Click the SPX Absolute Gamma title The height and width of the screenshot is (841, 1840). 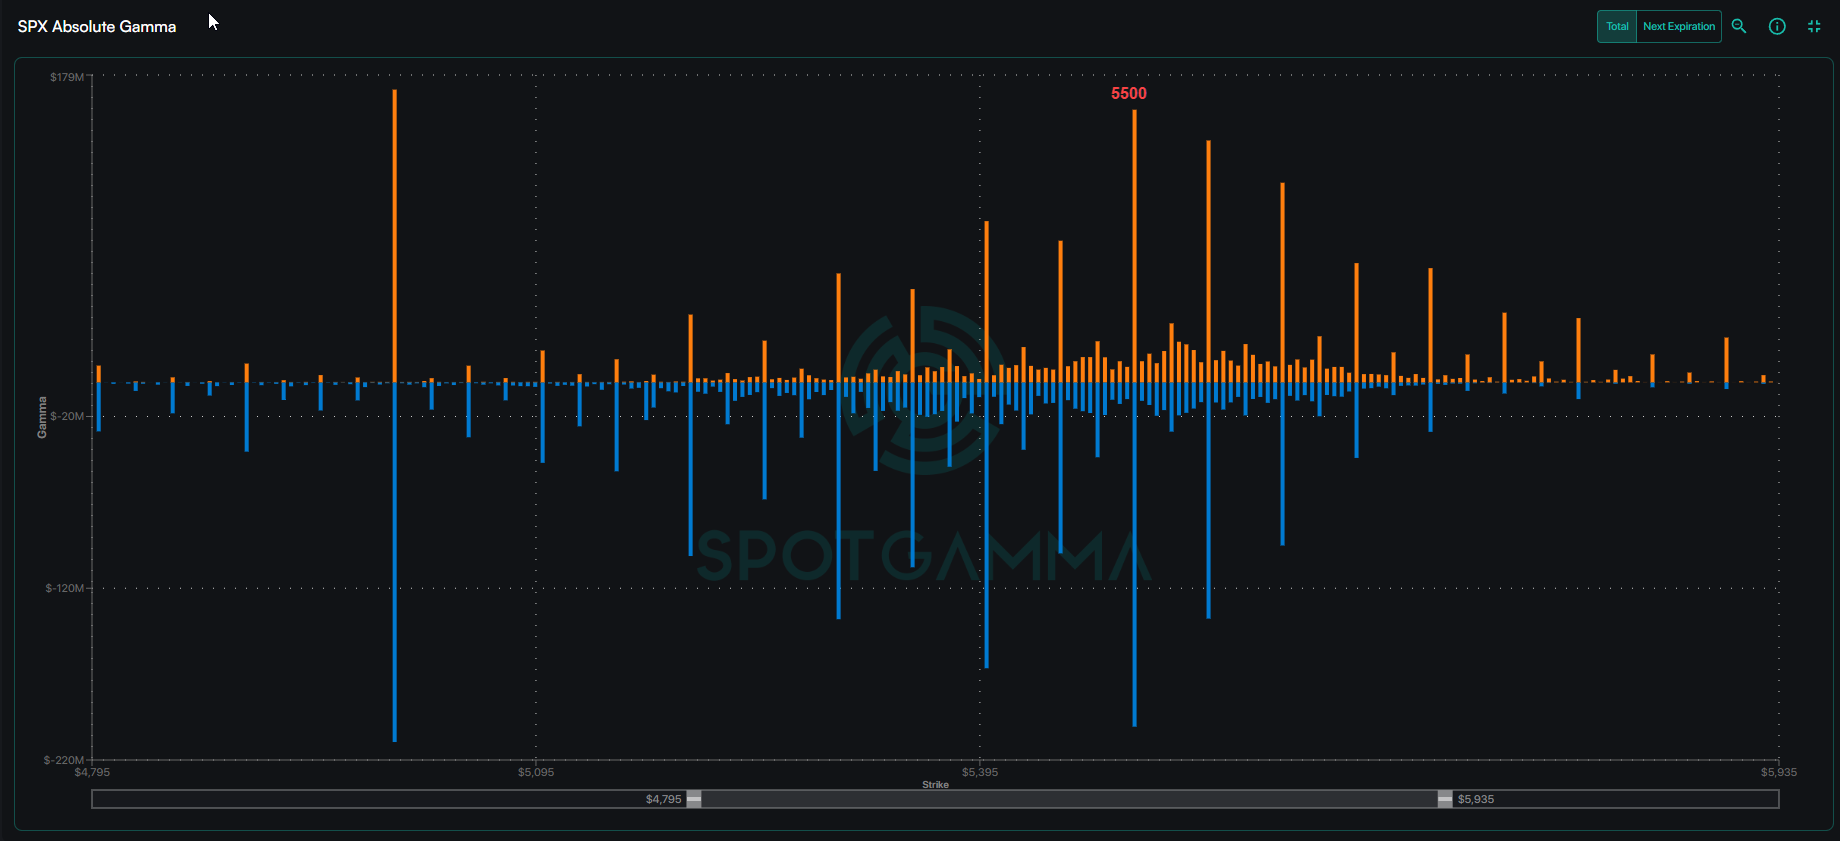pyautogui.click(x=97, y=27)
